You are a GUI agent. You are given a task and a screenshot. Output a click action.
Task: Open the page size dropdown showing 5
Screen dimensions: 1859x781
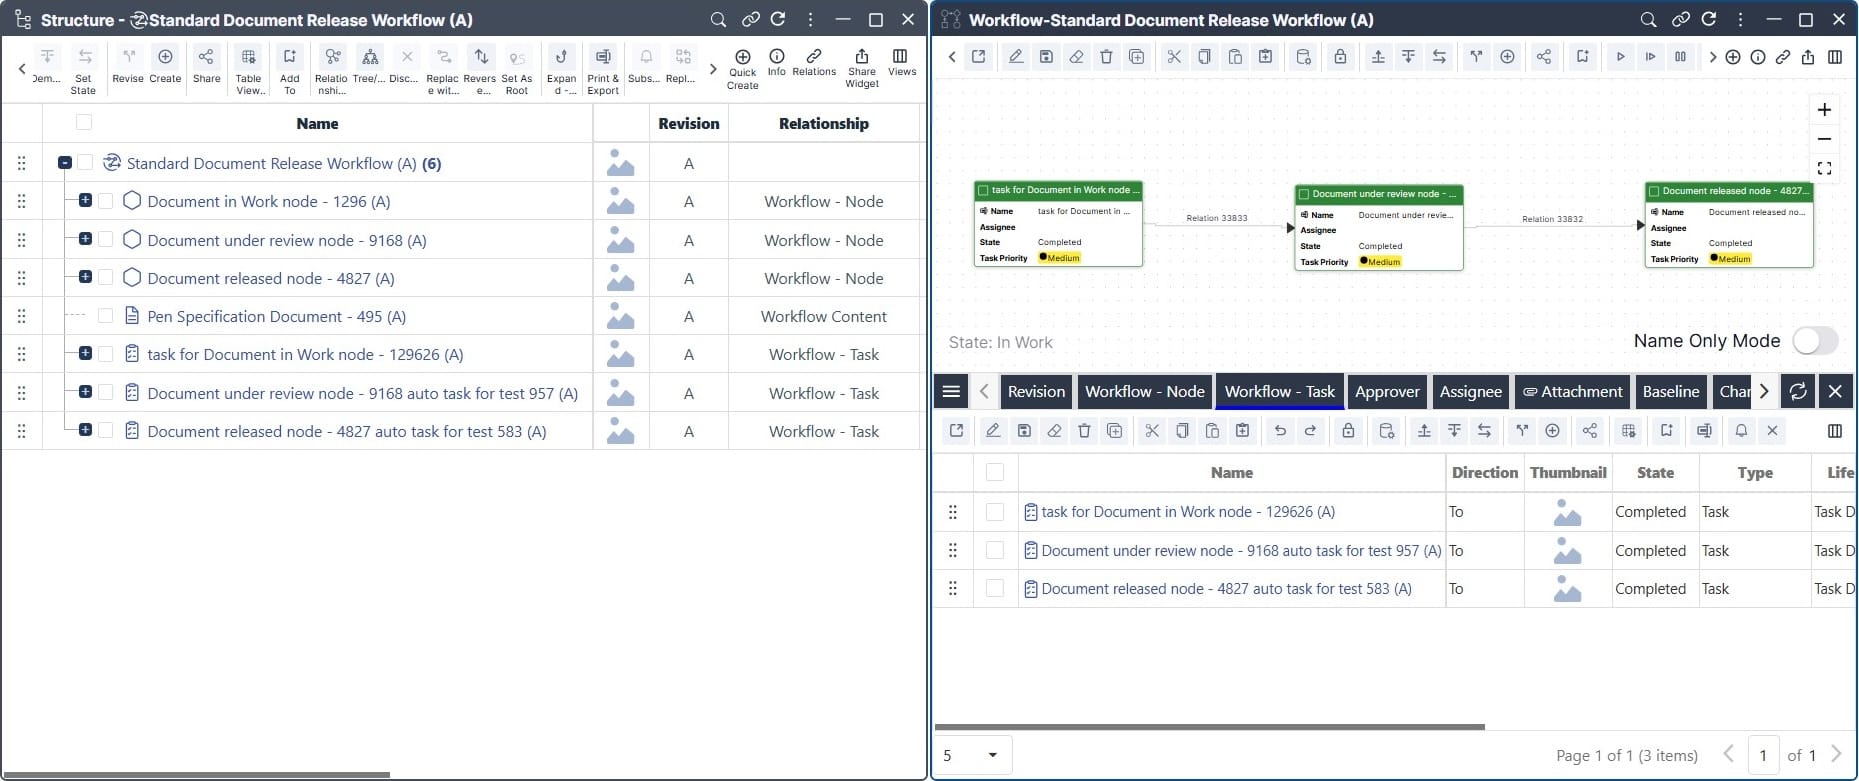[x=973, y=755]
